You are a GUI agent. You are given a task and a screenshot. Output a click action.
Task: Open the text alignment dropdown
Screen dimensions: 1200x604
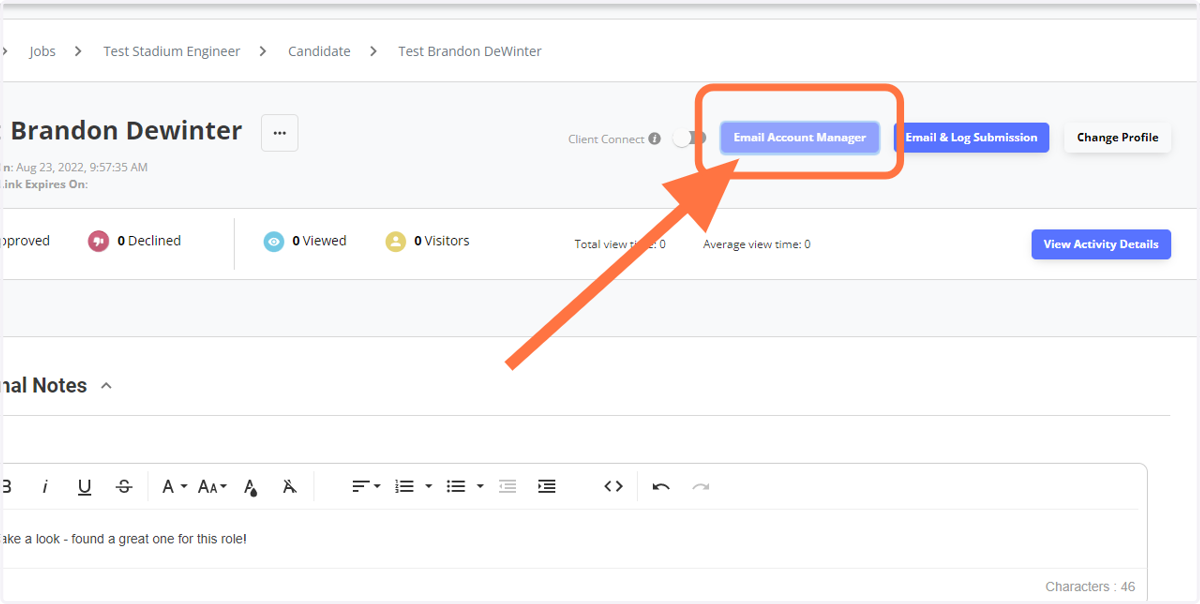pyautogui.click(x=366, y=486)
